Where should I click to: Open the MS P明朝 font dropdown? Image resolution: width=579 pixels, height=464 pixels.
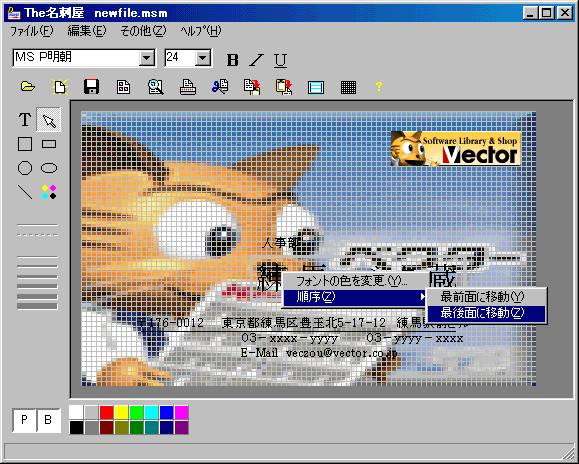(147, 58)
